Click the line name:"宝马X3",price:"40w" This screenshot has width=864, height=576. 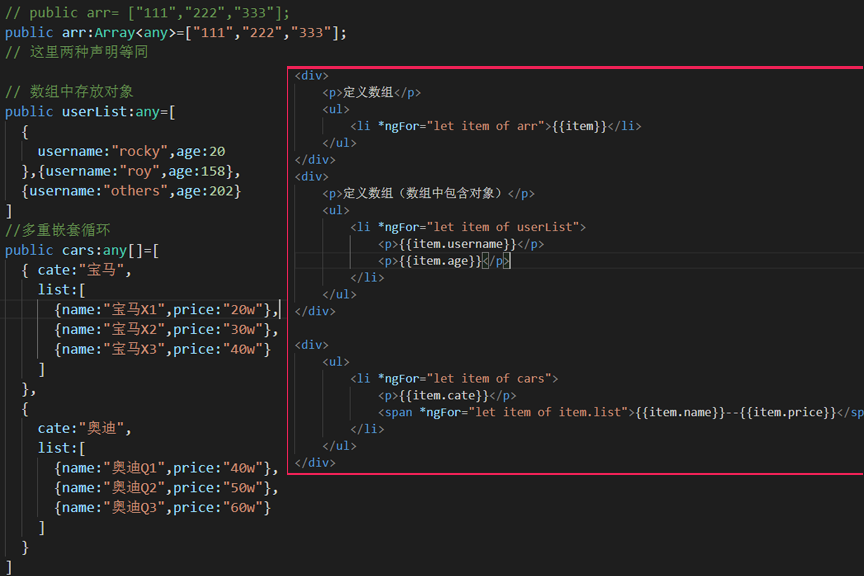coord(163,349)
